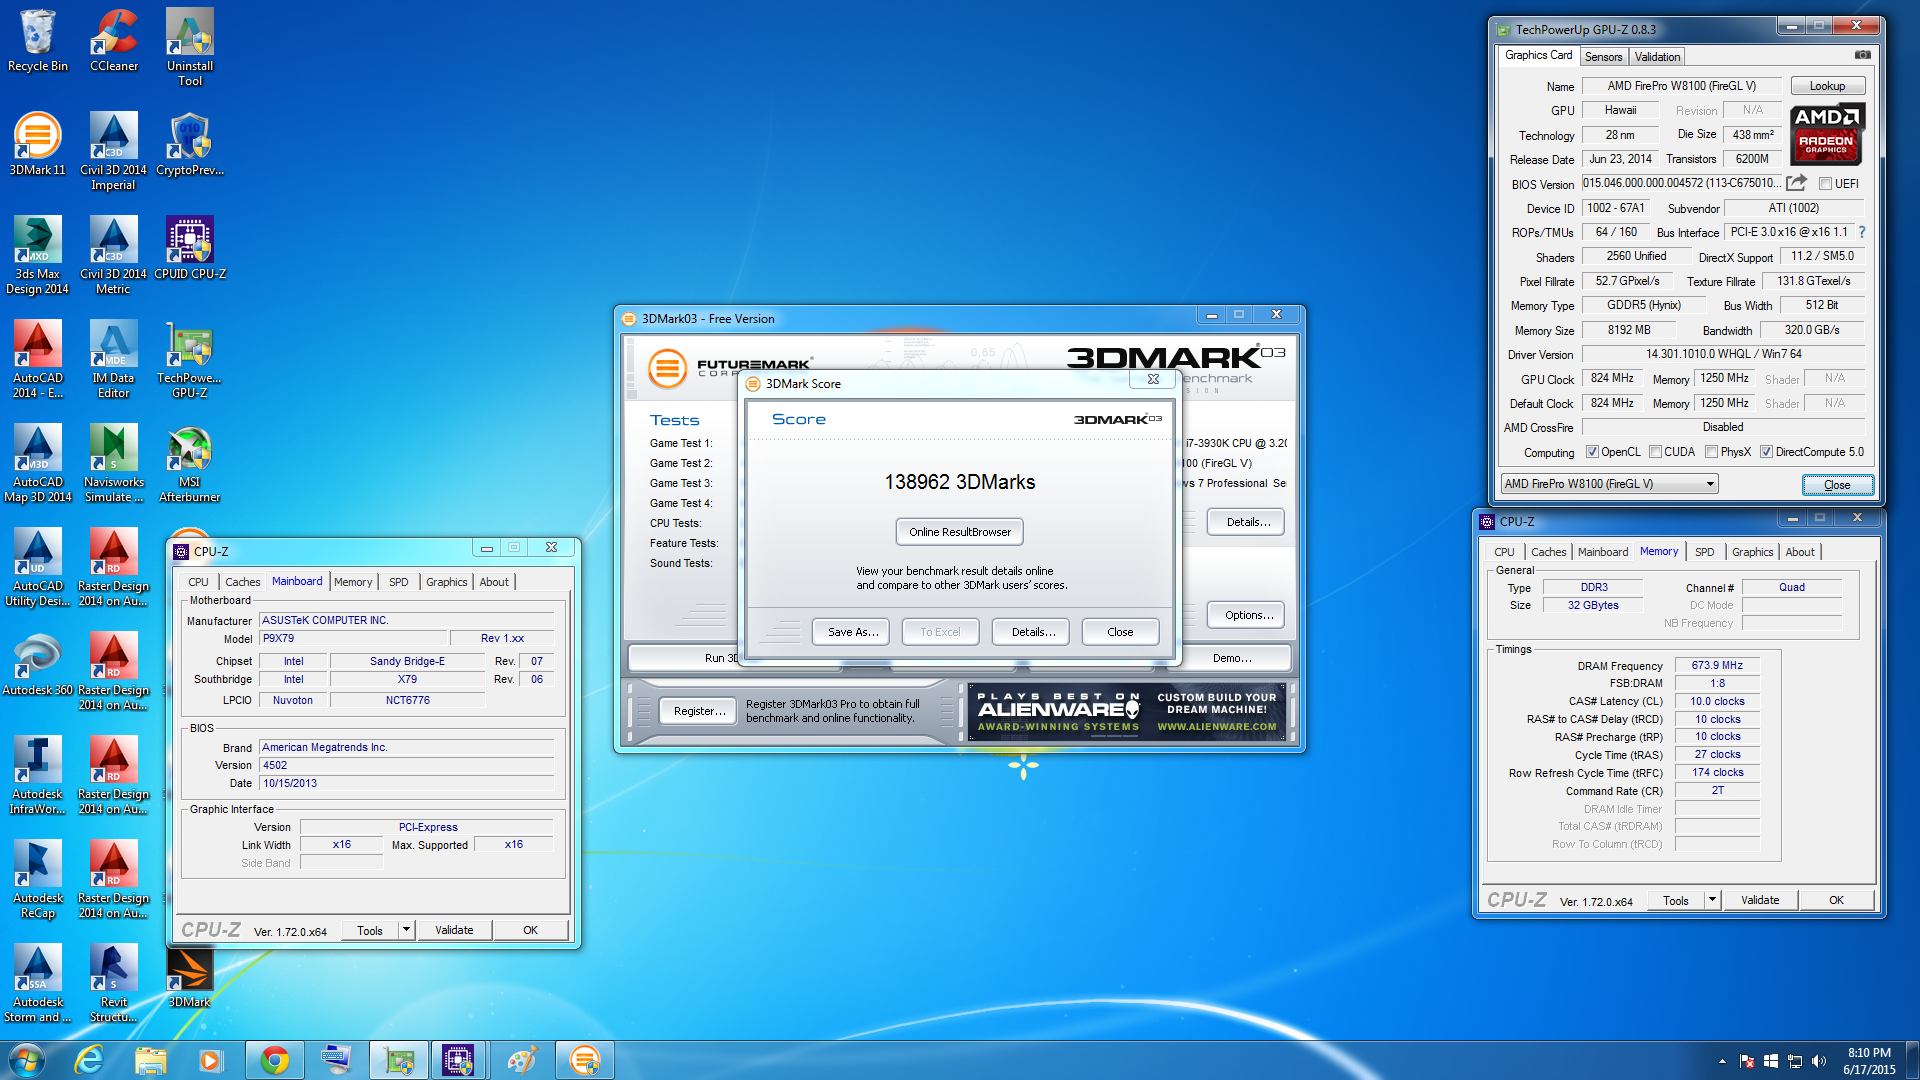
Task: Toggle the DirectCompute 5.0 checkbox
Action: tap(1766, 452)
